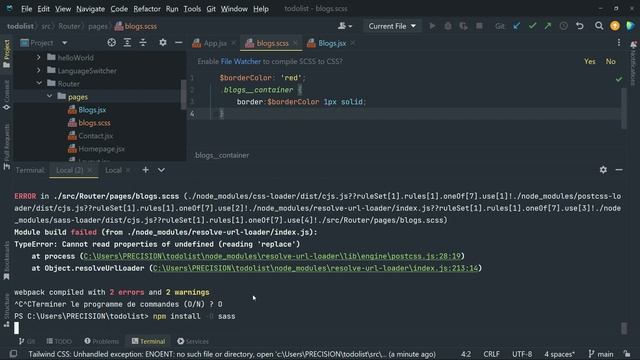The width and height of the screenshot is (640, 360).
Task: Click Run with Coverage icon
Action: (463, 26)
